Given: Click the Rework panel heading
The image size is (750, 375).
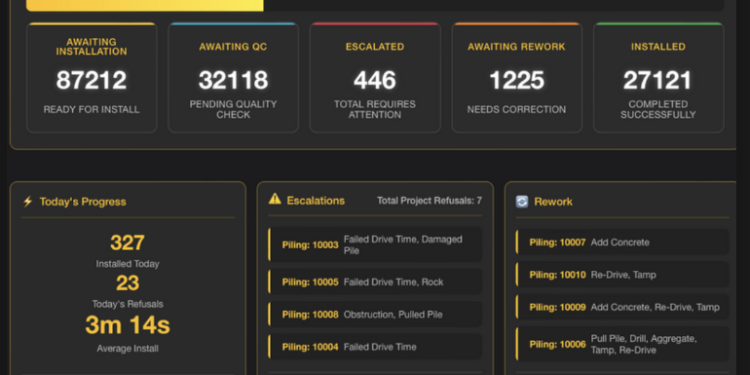Looking at the screenshot, I should click(553, 201).
